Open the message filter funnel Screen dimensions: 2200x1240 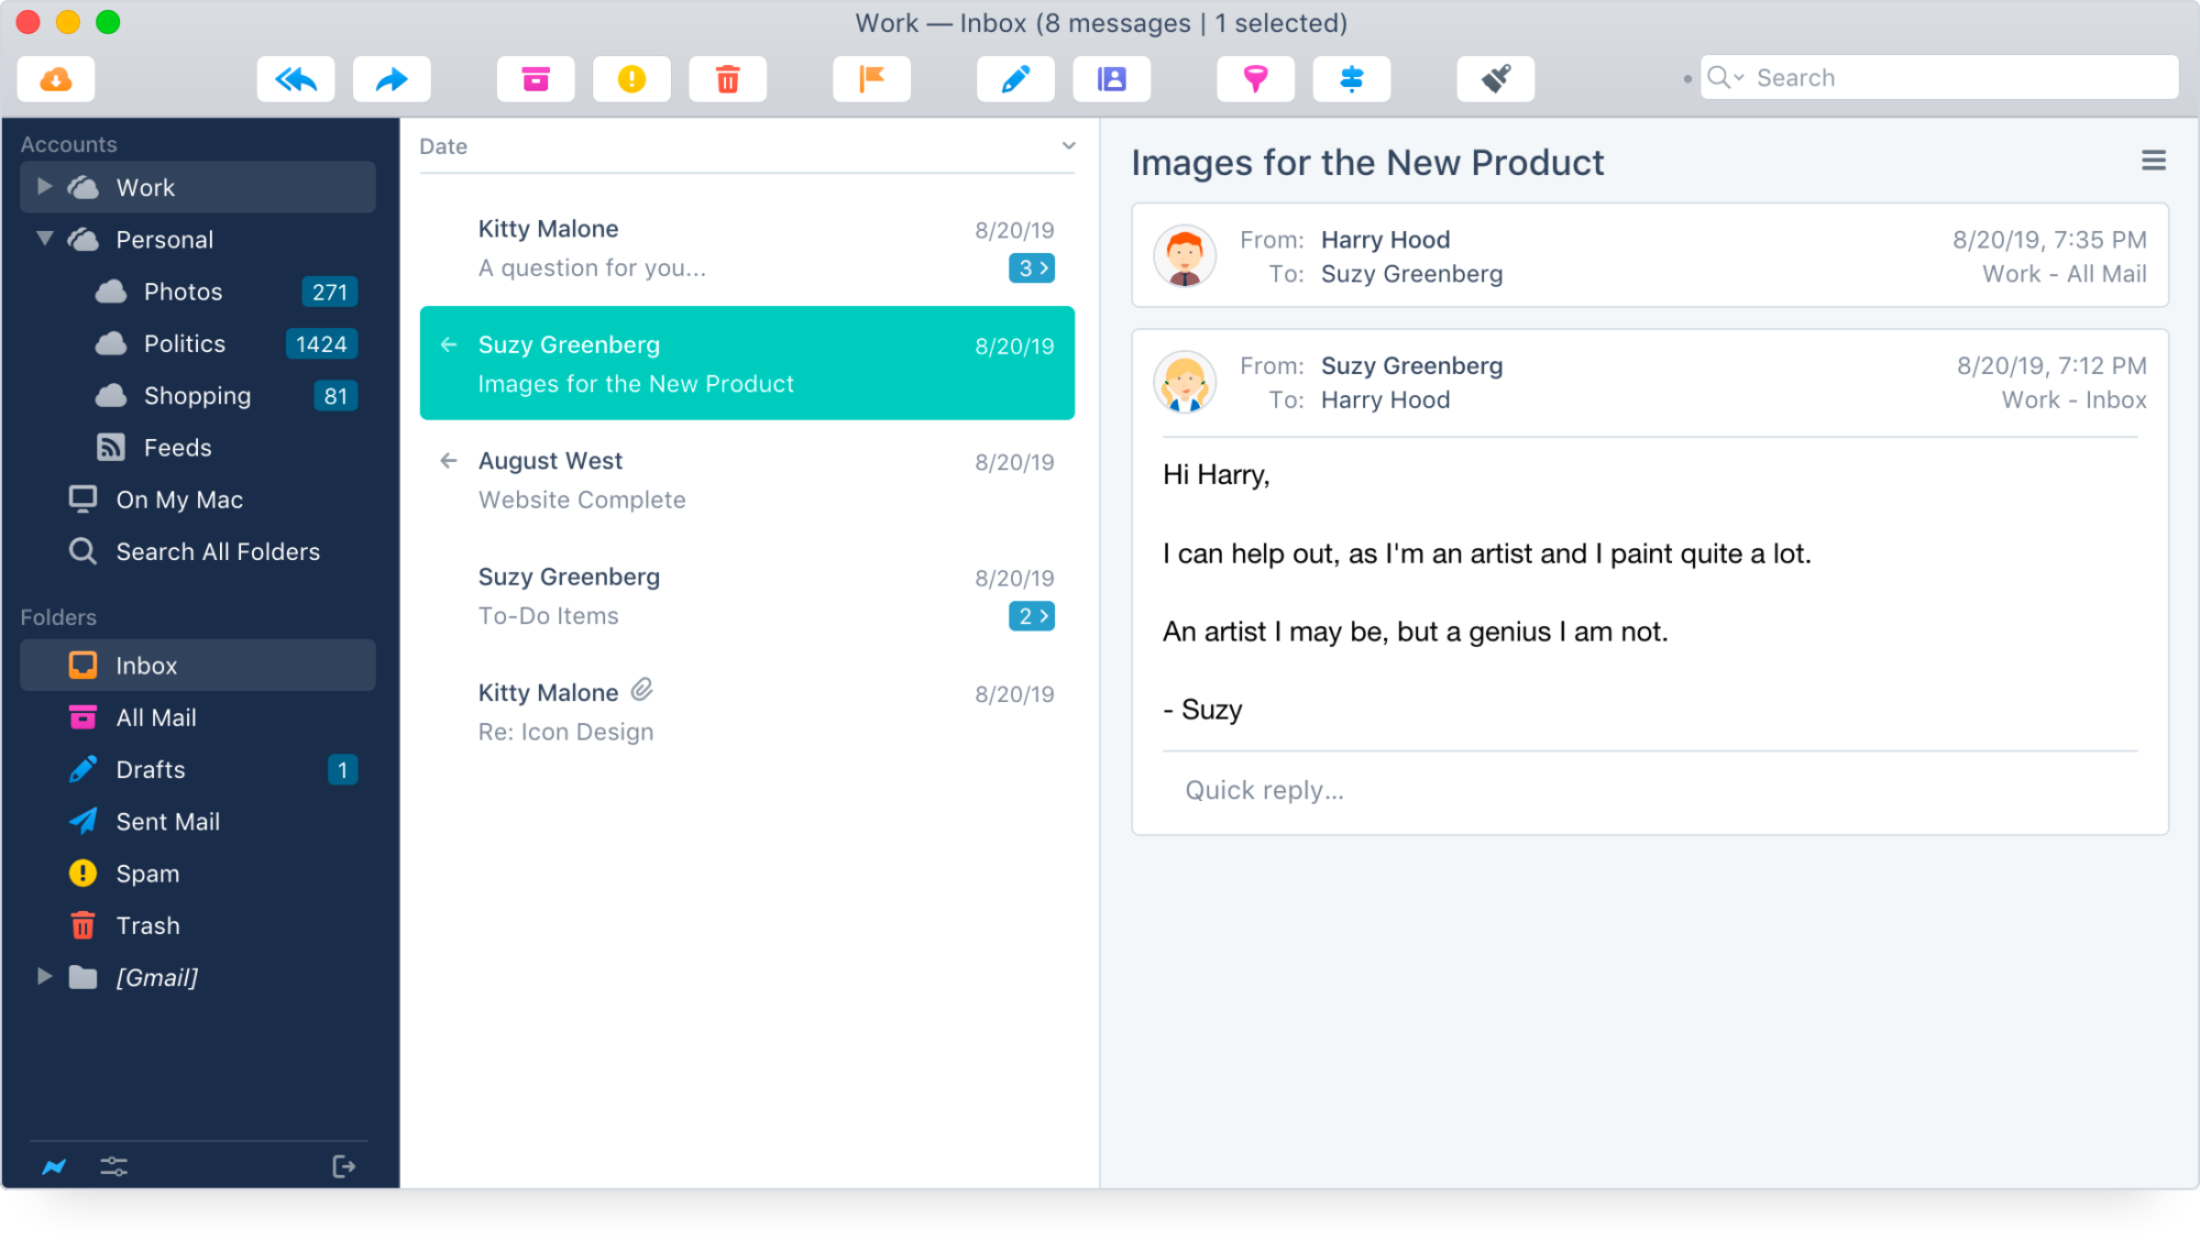coord(1255,78)
